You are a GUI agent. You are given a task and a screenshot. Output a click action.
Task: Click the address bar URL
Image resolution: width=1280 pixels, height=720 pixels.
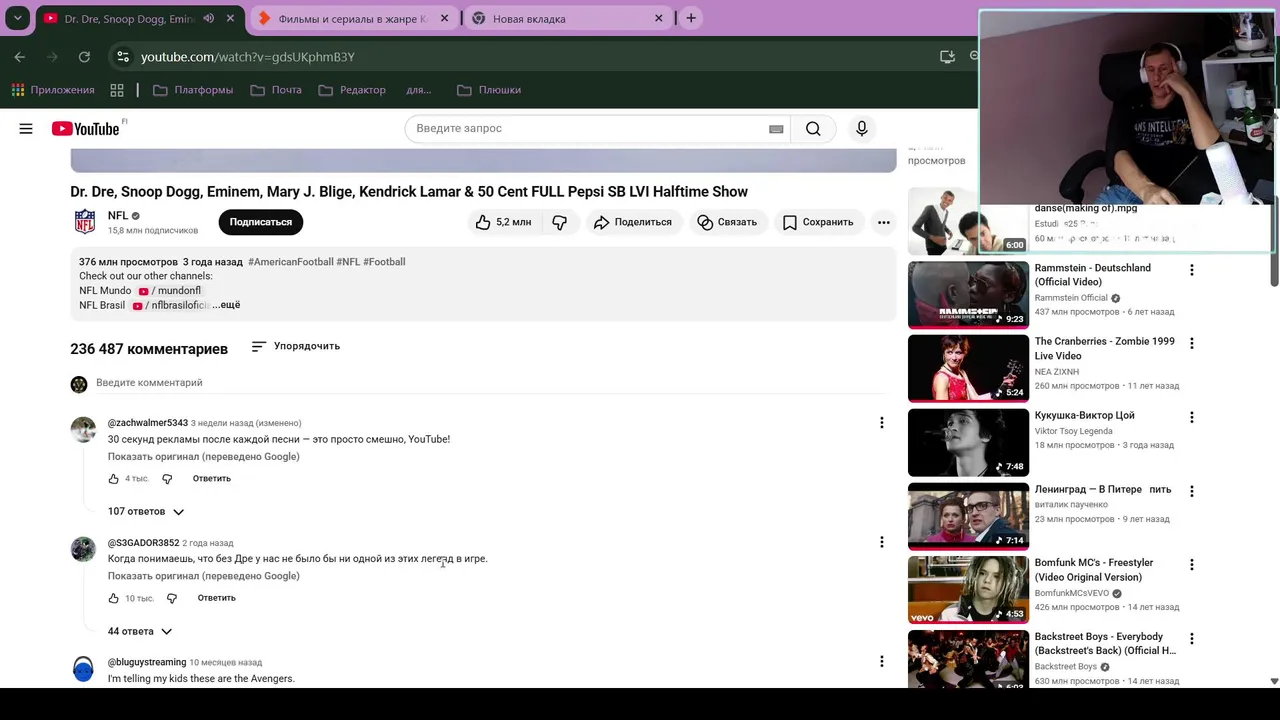pos(248,57)
